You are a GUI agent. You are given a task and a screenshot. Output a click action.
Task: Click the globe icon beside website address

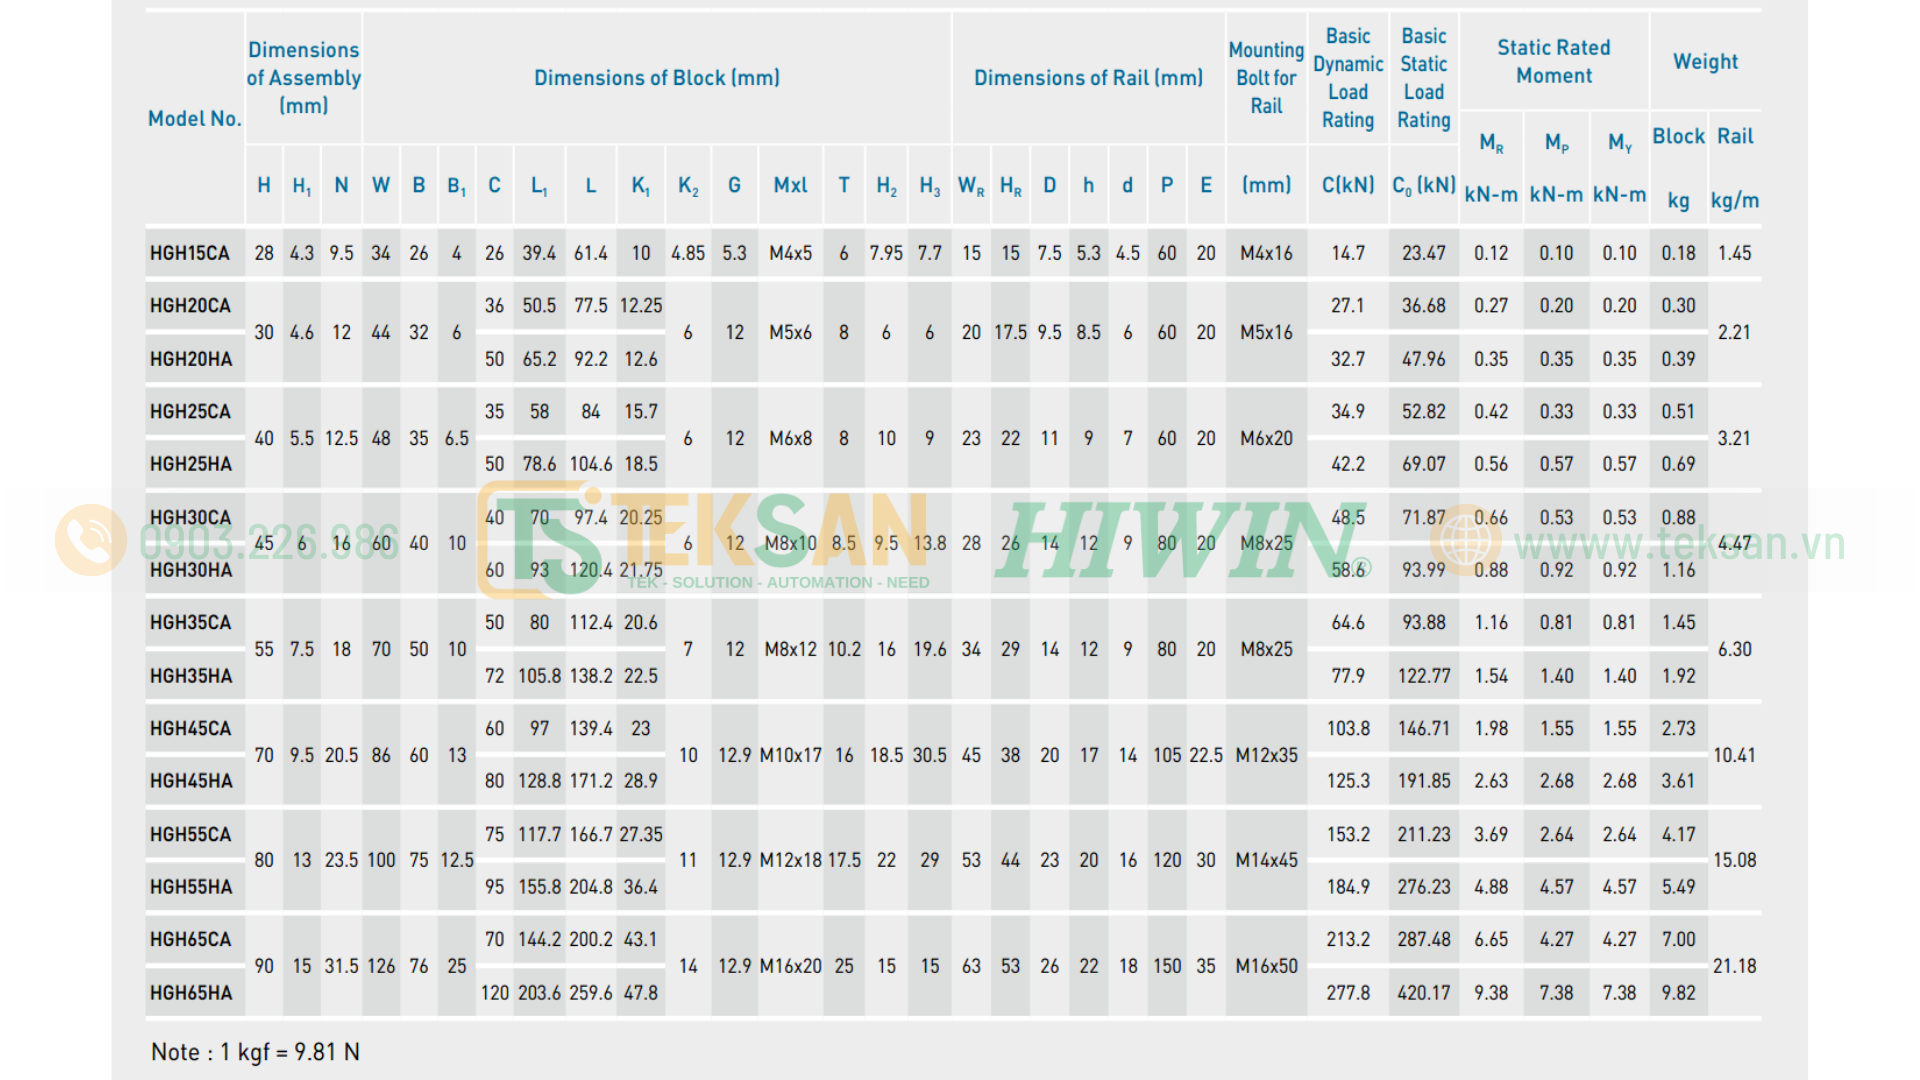[1465, 541]
